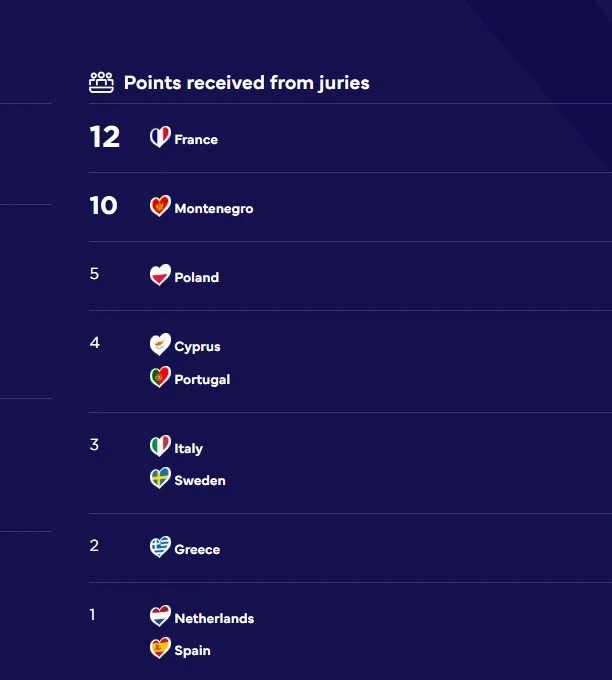Select the Poland country name
Viewport: 612px width, 680px height.
point(196,278)
